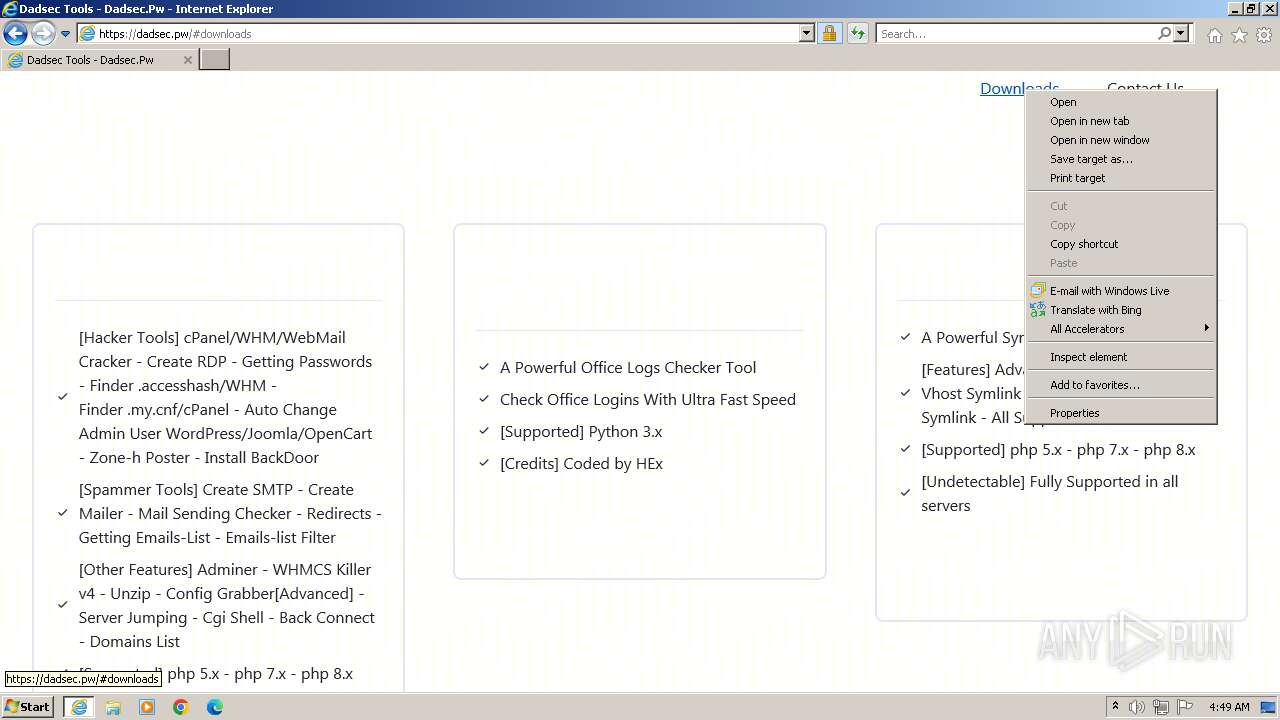Click the address bar URL field
The image size is (1280, 720).
tap(445, 33)
